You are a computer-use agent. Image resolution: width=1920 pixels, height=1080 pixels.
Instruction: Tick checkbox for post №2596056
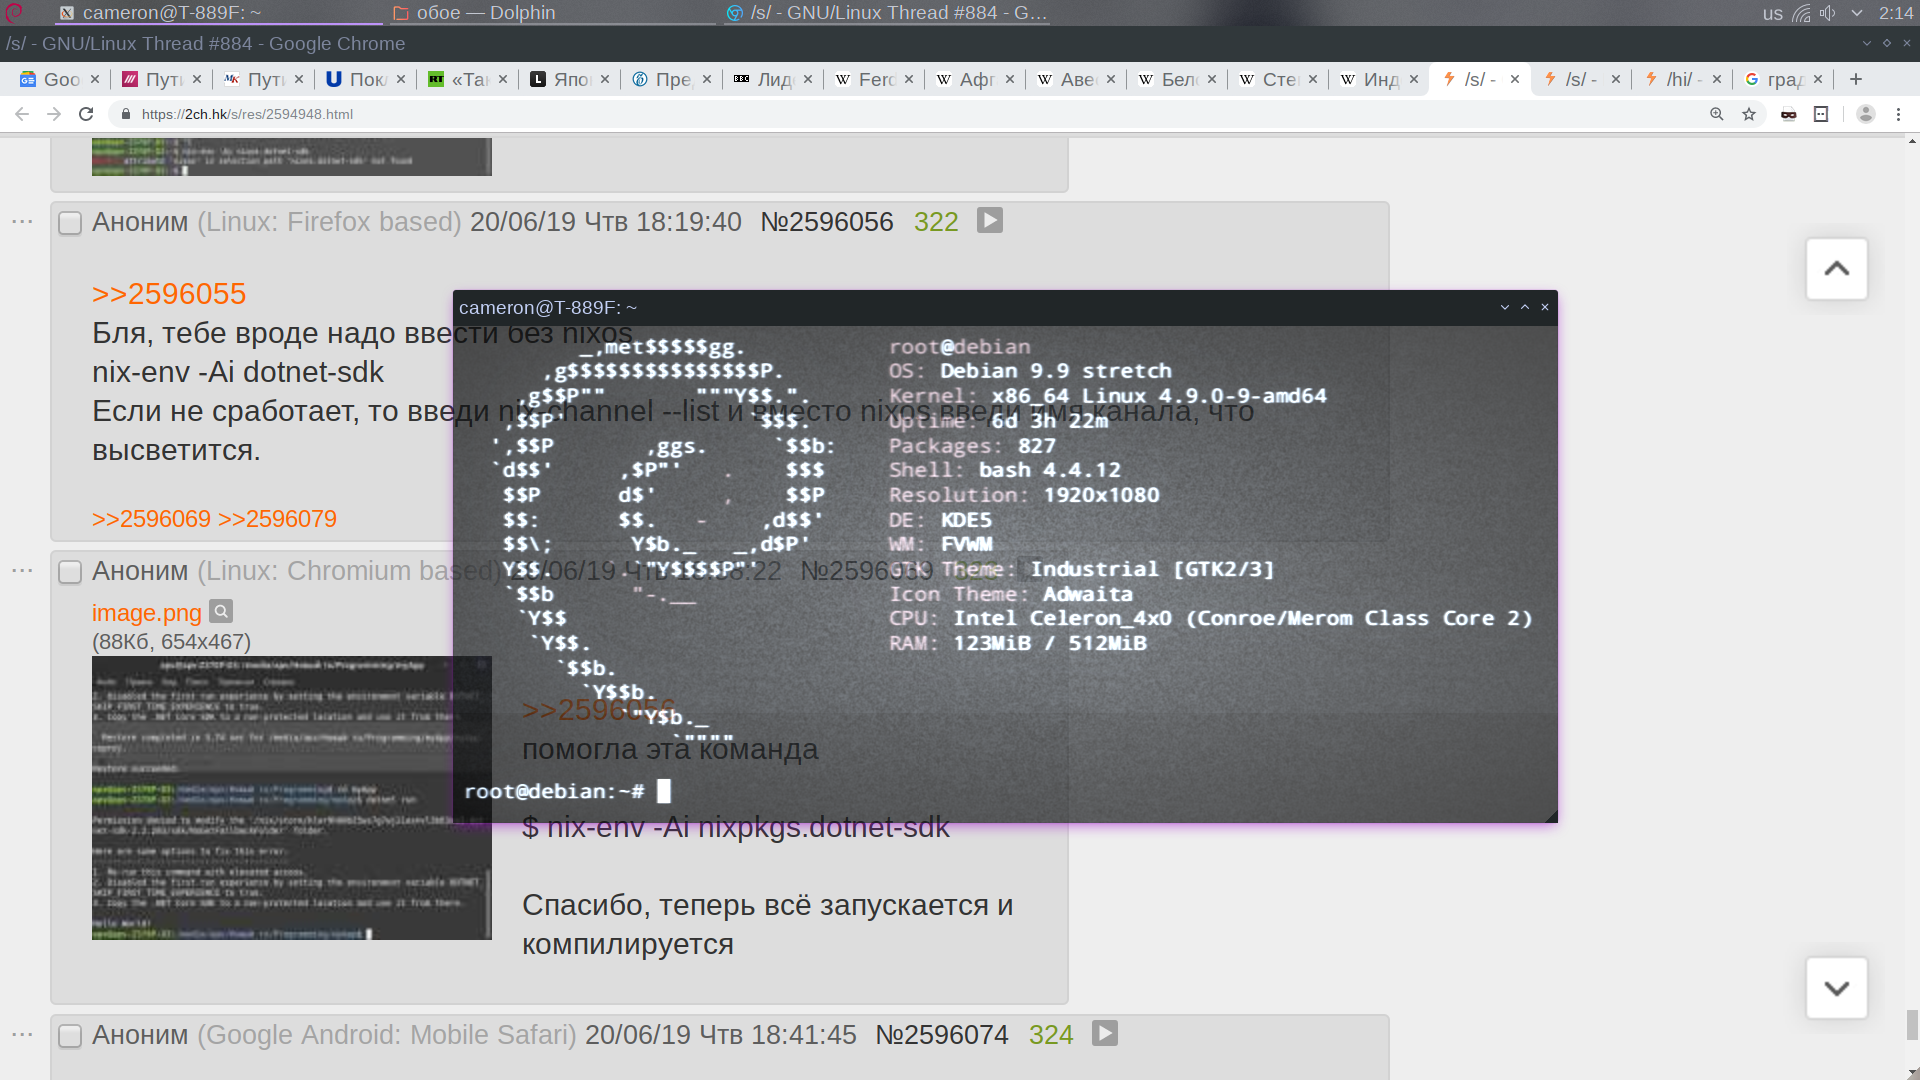[70, 223]
